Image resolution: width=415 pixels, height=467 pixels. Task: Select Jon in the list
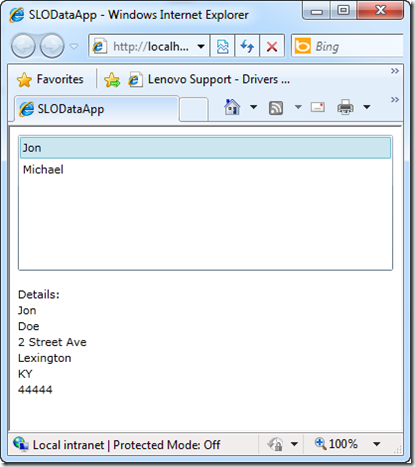[205, 148]
